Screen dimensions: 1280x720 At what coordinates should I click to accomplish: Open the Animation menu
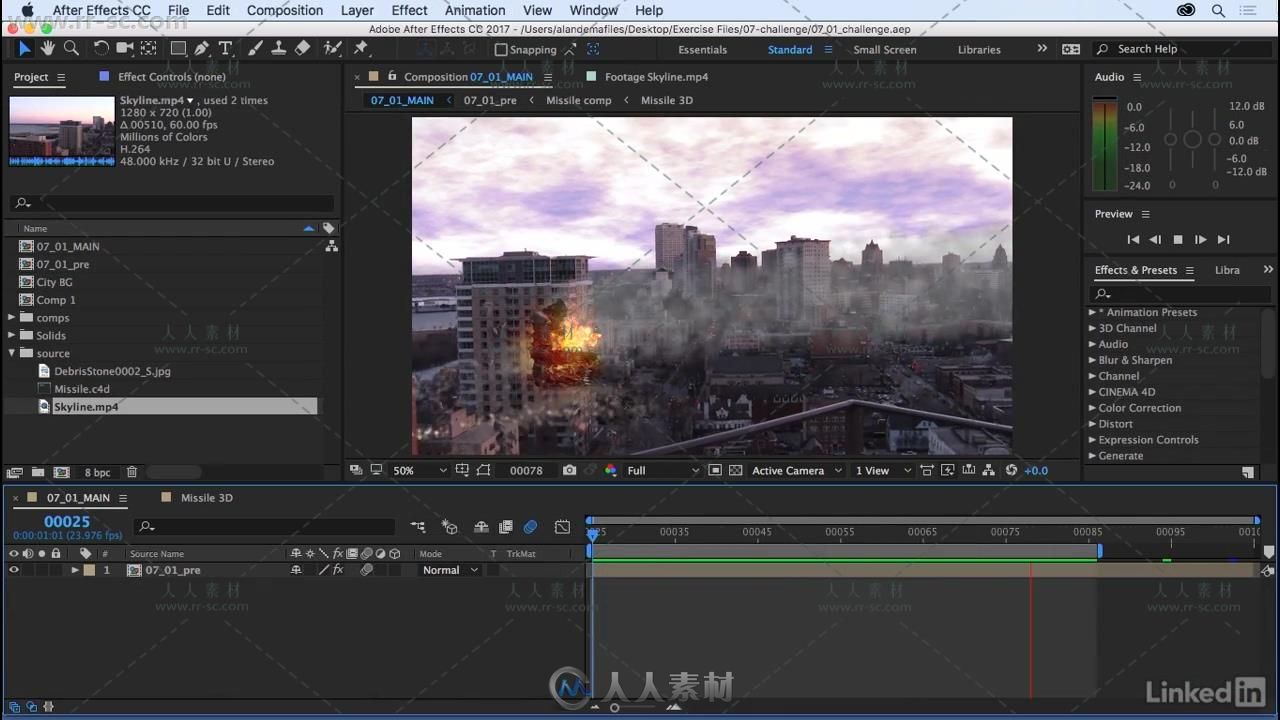pos(475,10)
